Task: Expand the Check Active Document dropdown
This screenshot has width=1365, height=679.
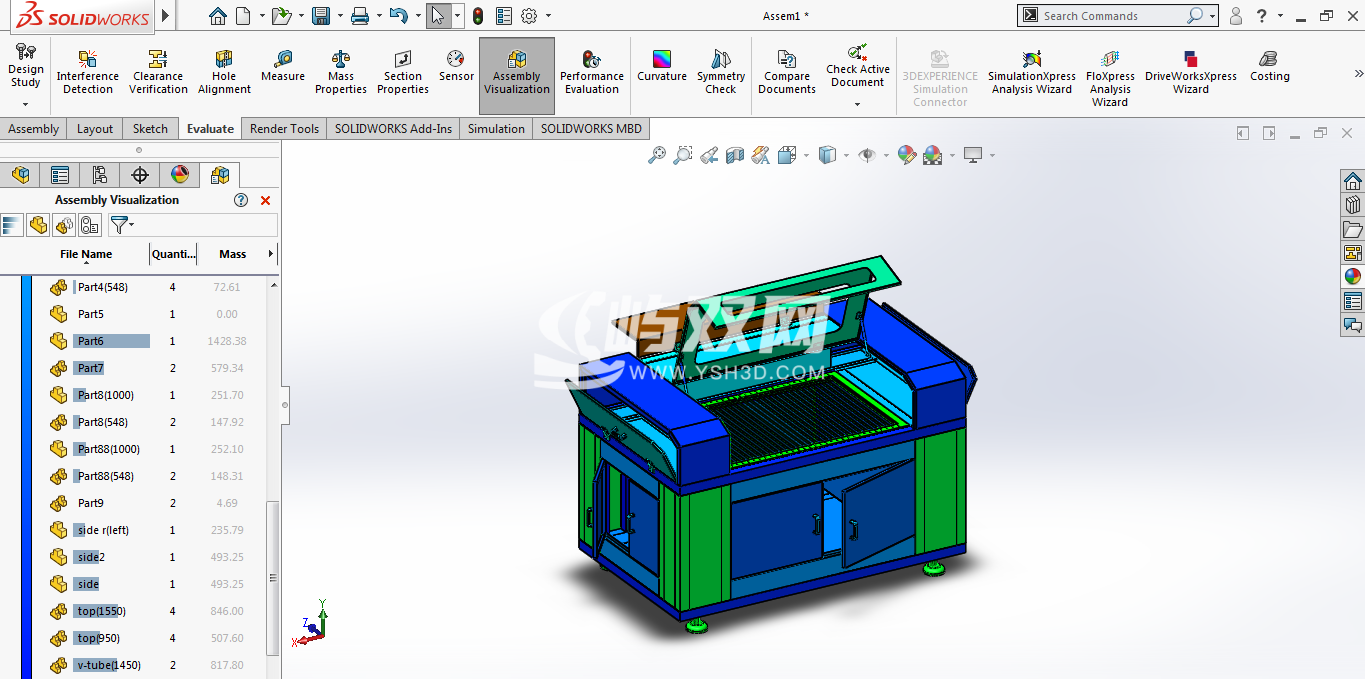Action: [x=857, y=104]
